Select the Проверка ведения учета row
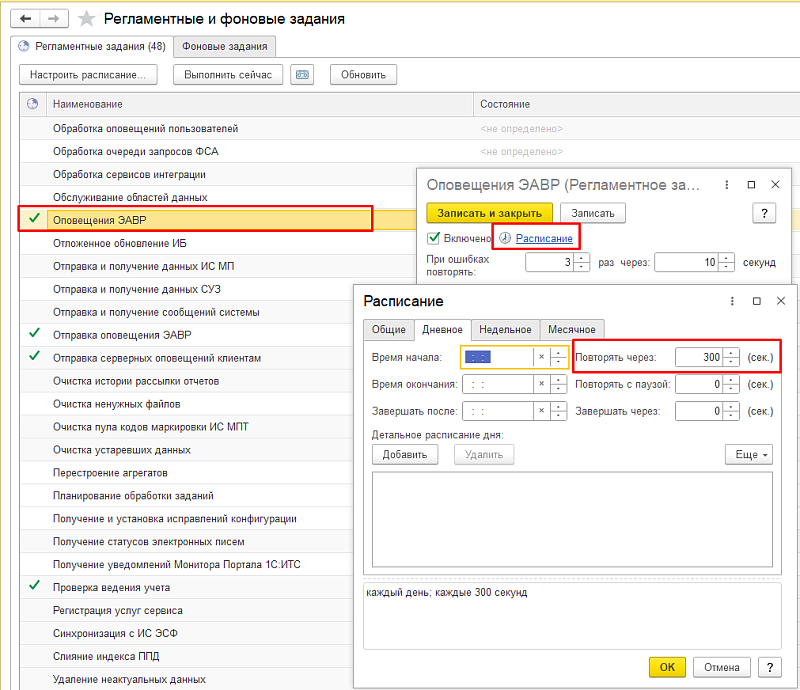Image resolution: width=800 pixels, height=690 pixels. click(x=111, y=588)
